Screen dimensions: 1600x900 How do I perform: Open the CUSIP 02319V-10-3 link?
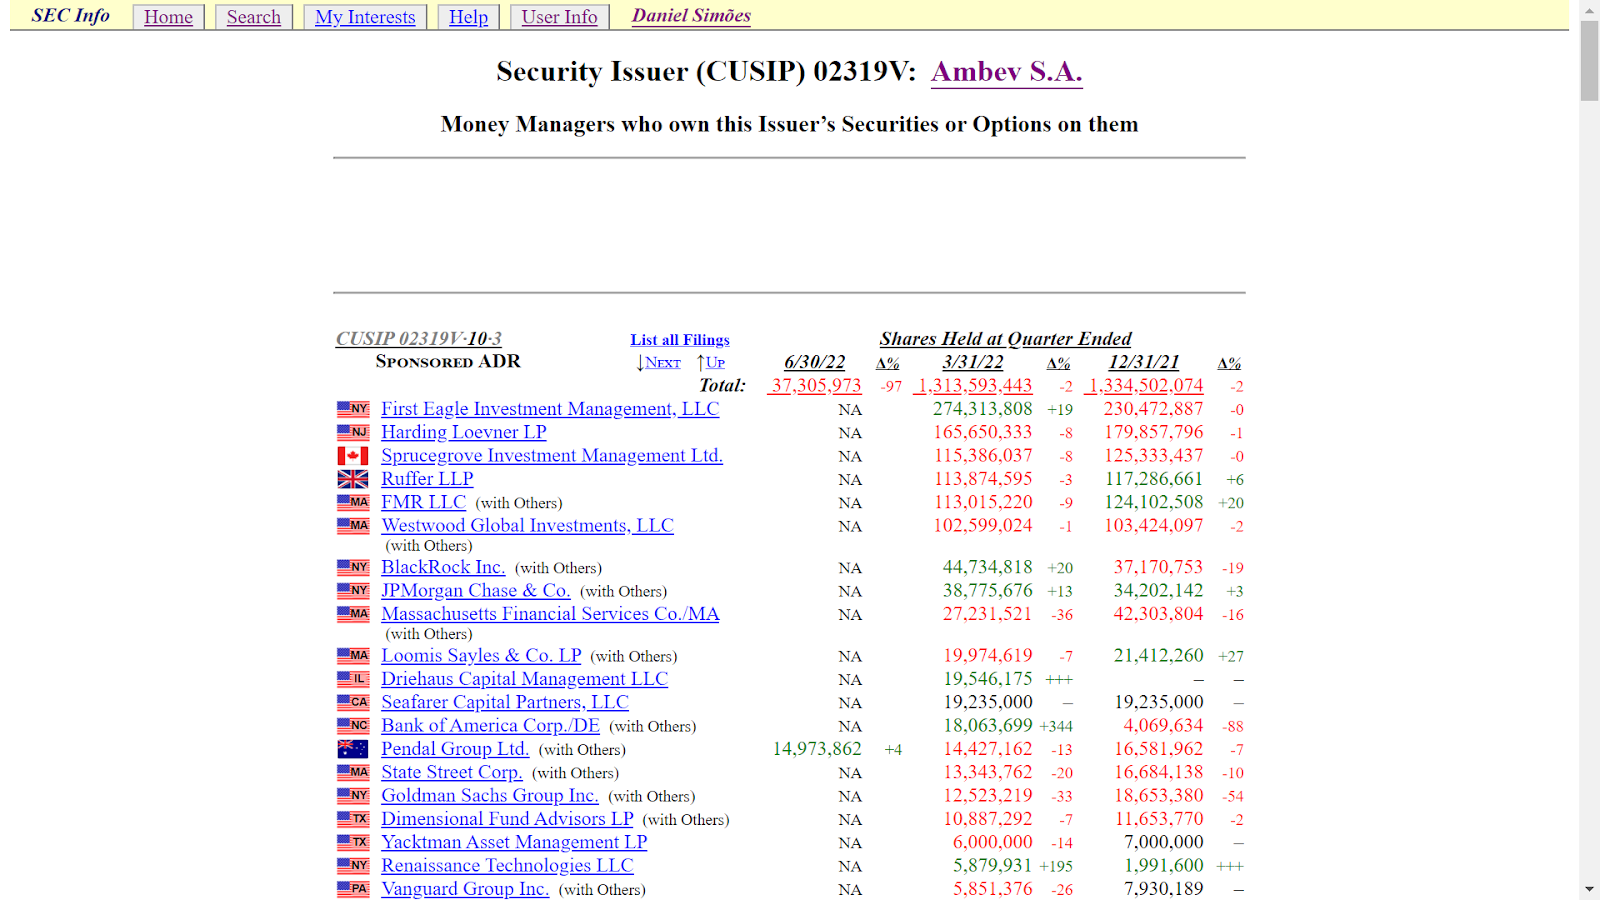(418, 339)
